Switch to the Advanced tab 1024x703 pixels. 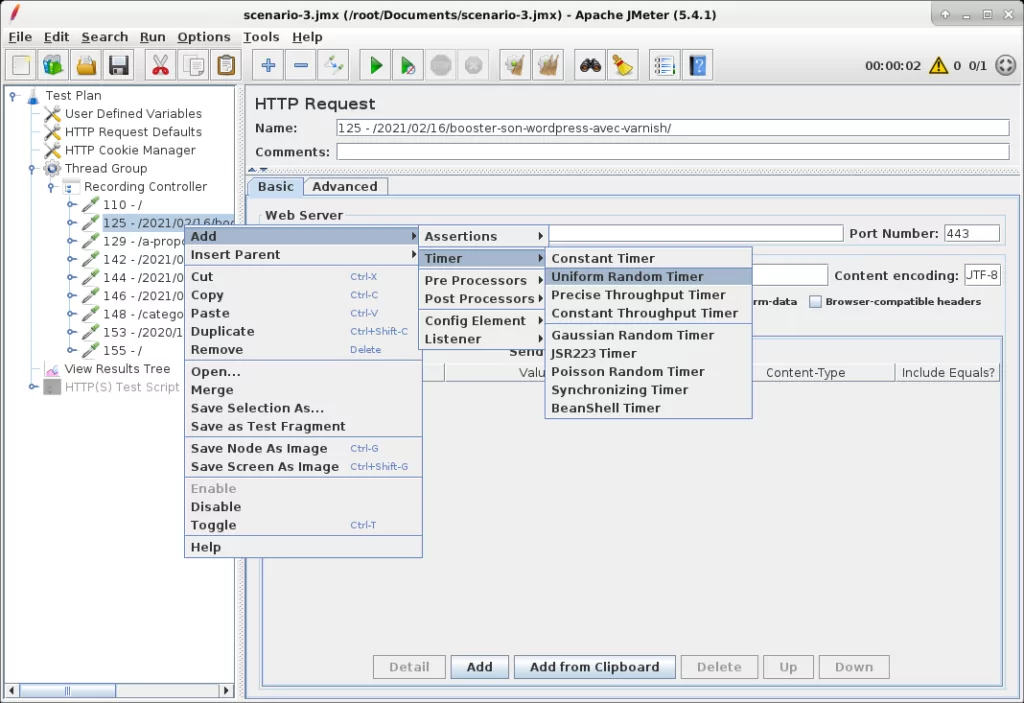coord(345,187)
